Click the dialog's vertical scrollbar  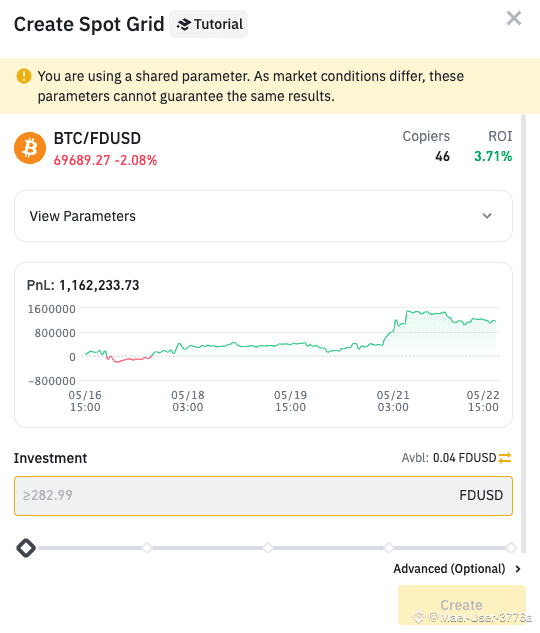click(x=524, y=333)
